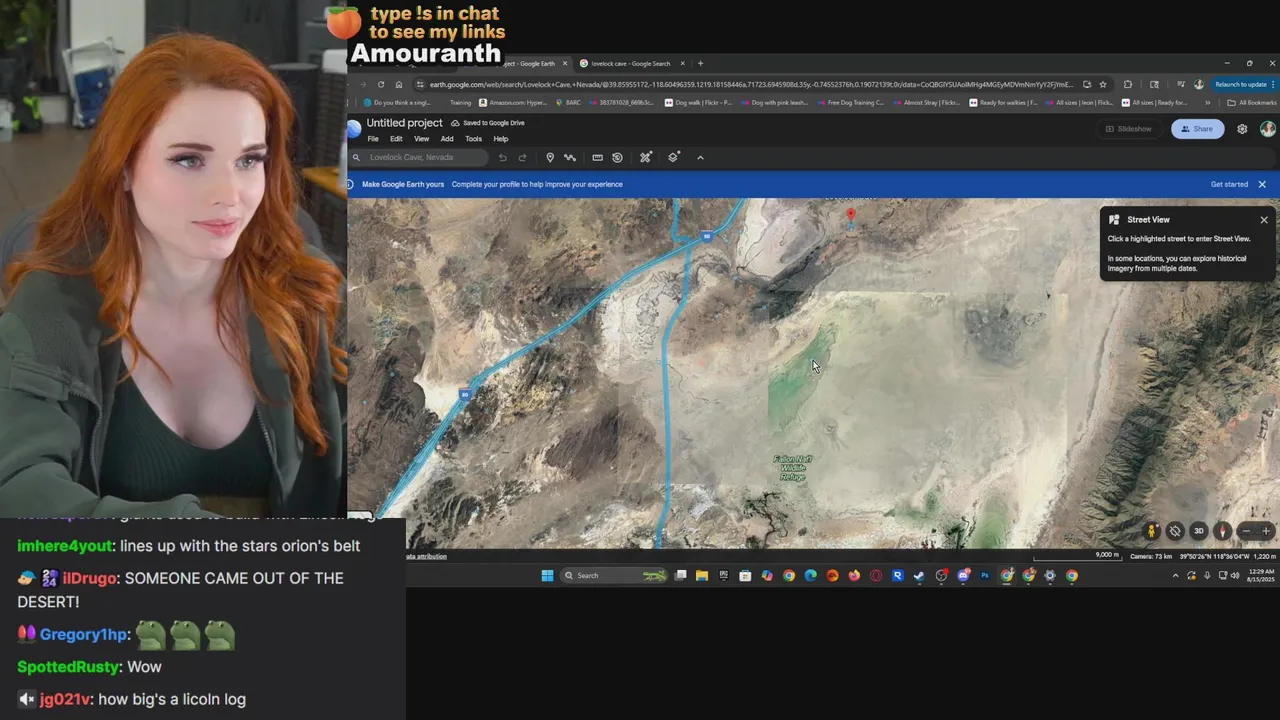Image resolution: width=1280 pixels, height=720 pixels.
Task: Click Get started on profile banner
Action: point(1229,184)
